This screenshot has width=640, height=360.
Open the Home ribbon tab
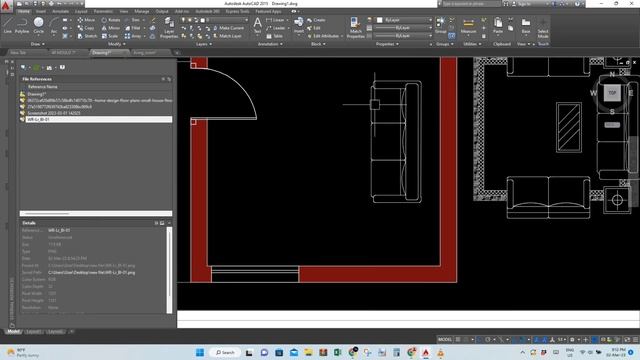click(x=24, y=11)
